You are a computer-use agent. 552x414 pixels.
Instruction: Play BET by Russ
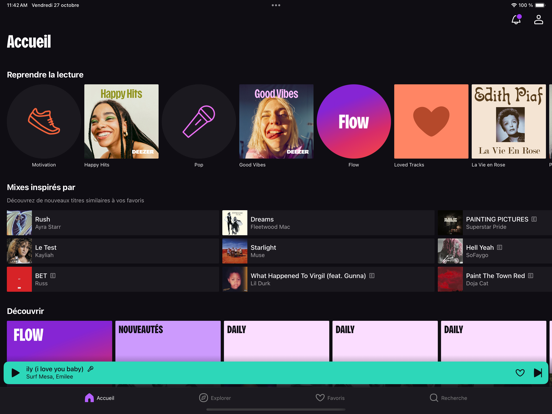point(113,279)
